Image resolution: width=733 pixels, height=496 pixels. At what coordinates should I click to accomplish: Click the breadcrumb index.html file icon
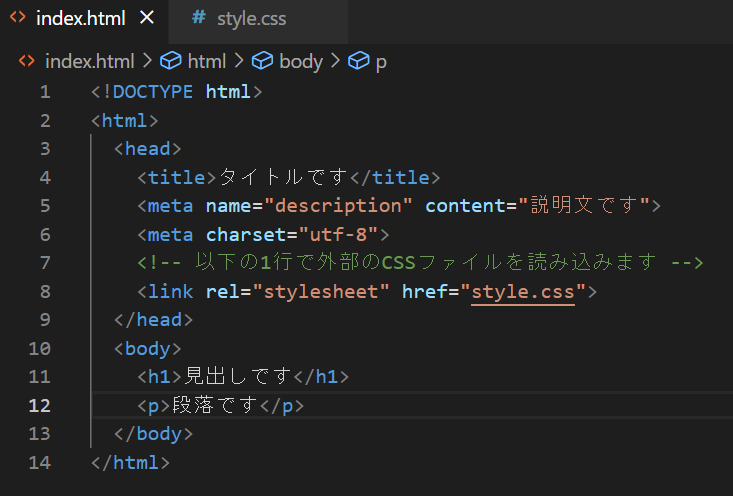click(27, 62)
